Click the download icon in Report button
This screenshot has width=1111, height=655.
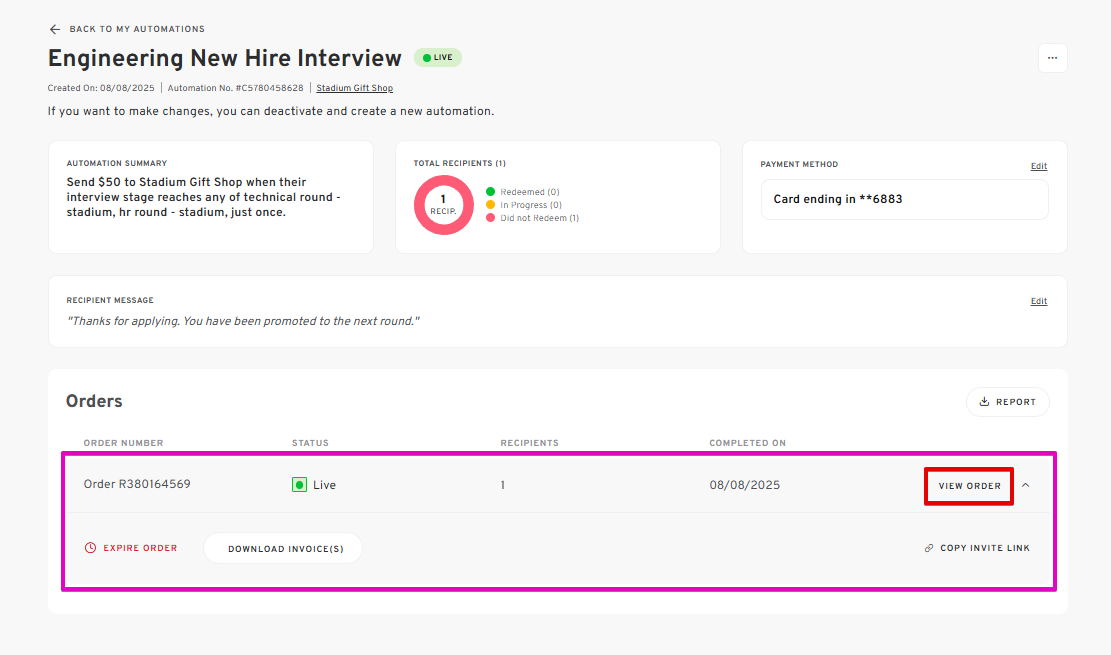tap(984, 402)
